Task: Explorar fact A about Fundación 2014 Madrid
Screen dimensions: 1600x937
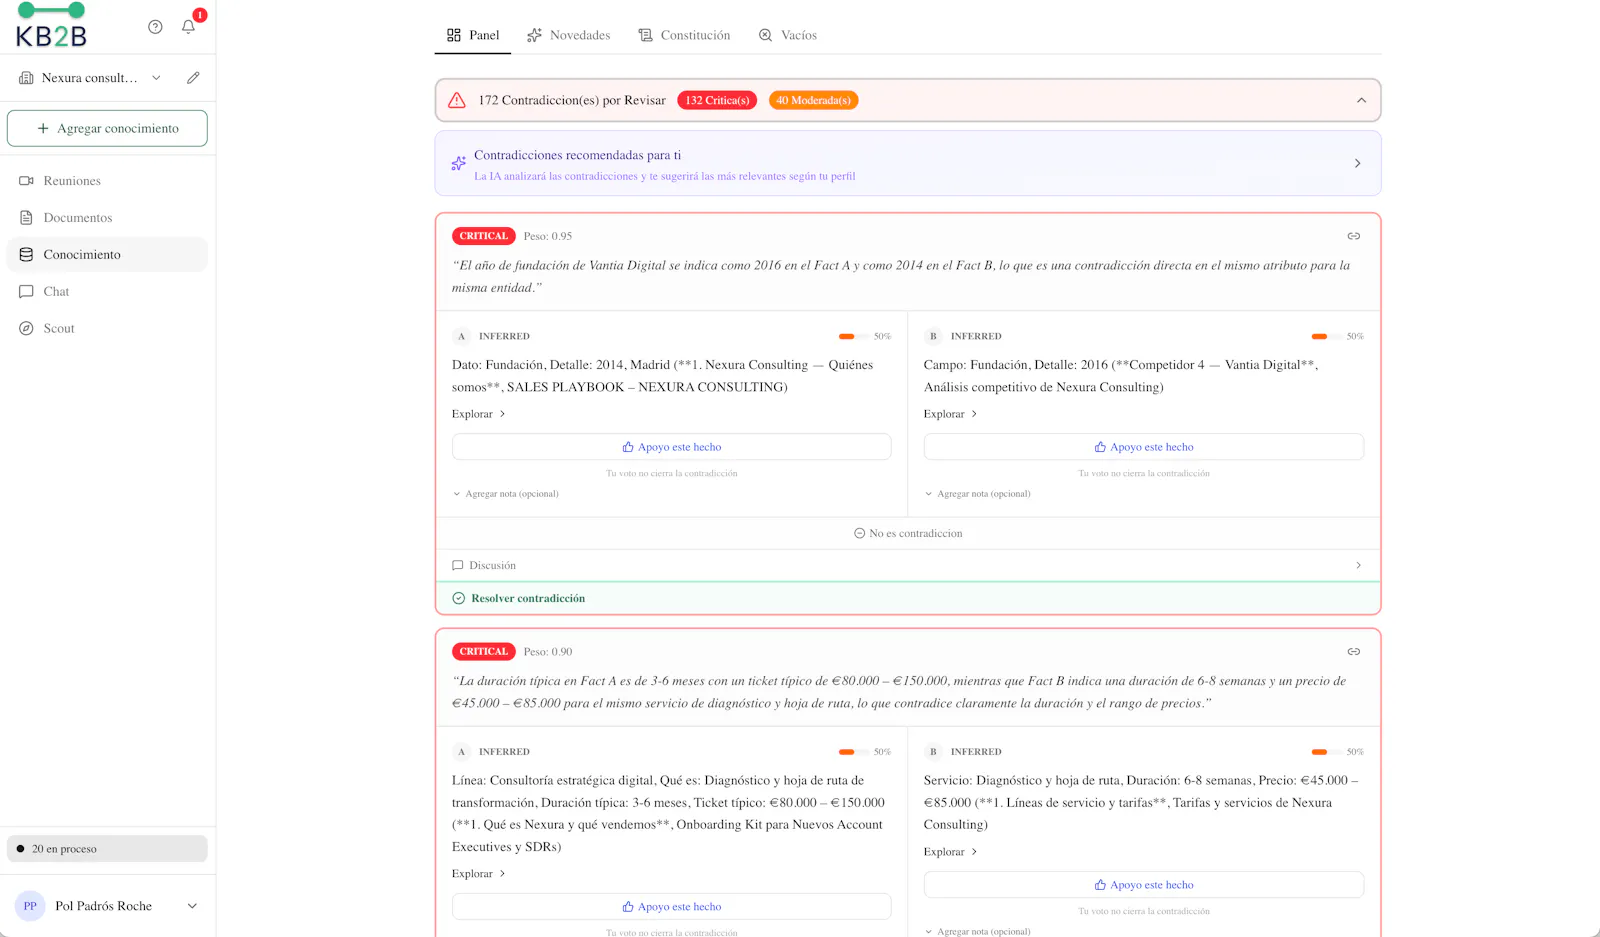Action: point(478,414)
